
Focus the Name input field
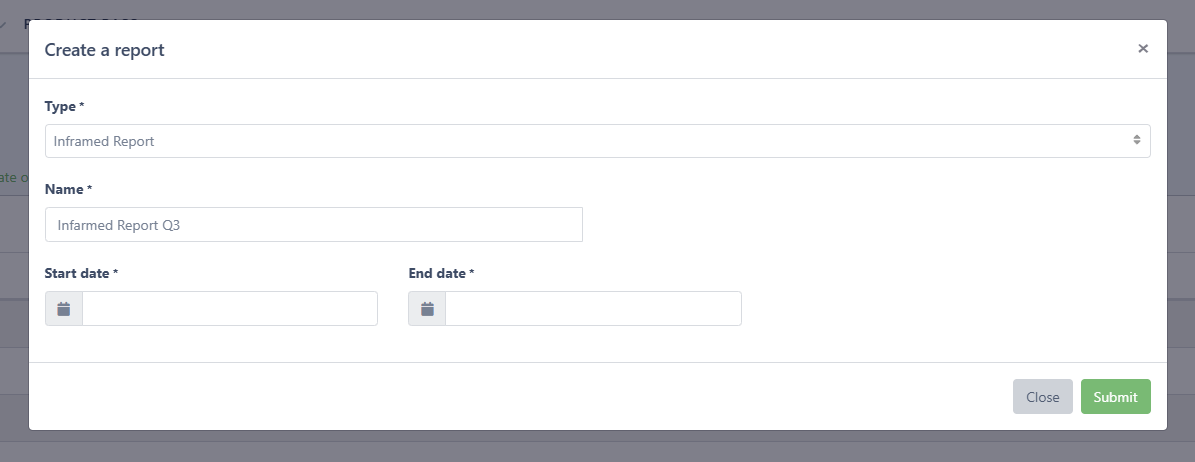314,225
